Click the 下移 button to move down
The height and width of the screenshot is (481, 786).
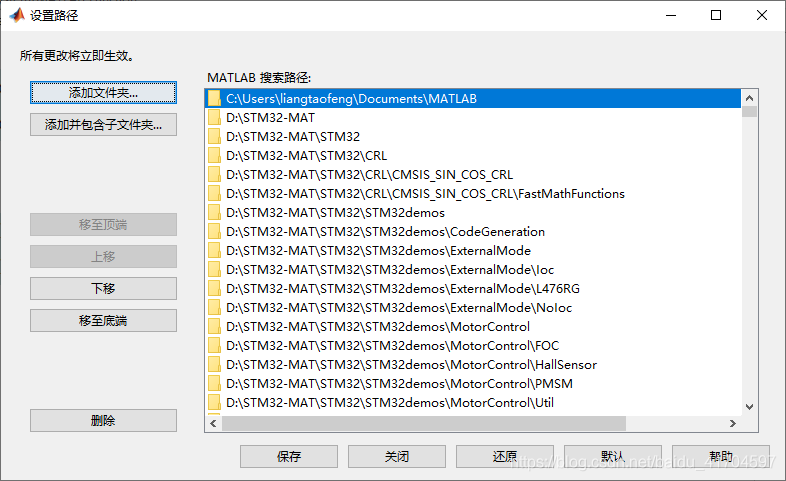[x=103, y=288]
